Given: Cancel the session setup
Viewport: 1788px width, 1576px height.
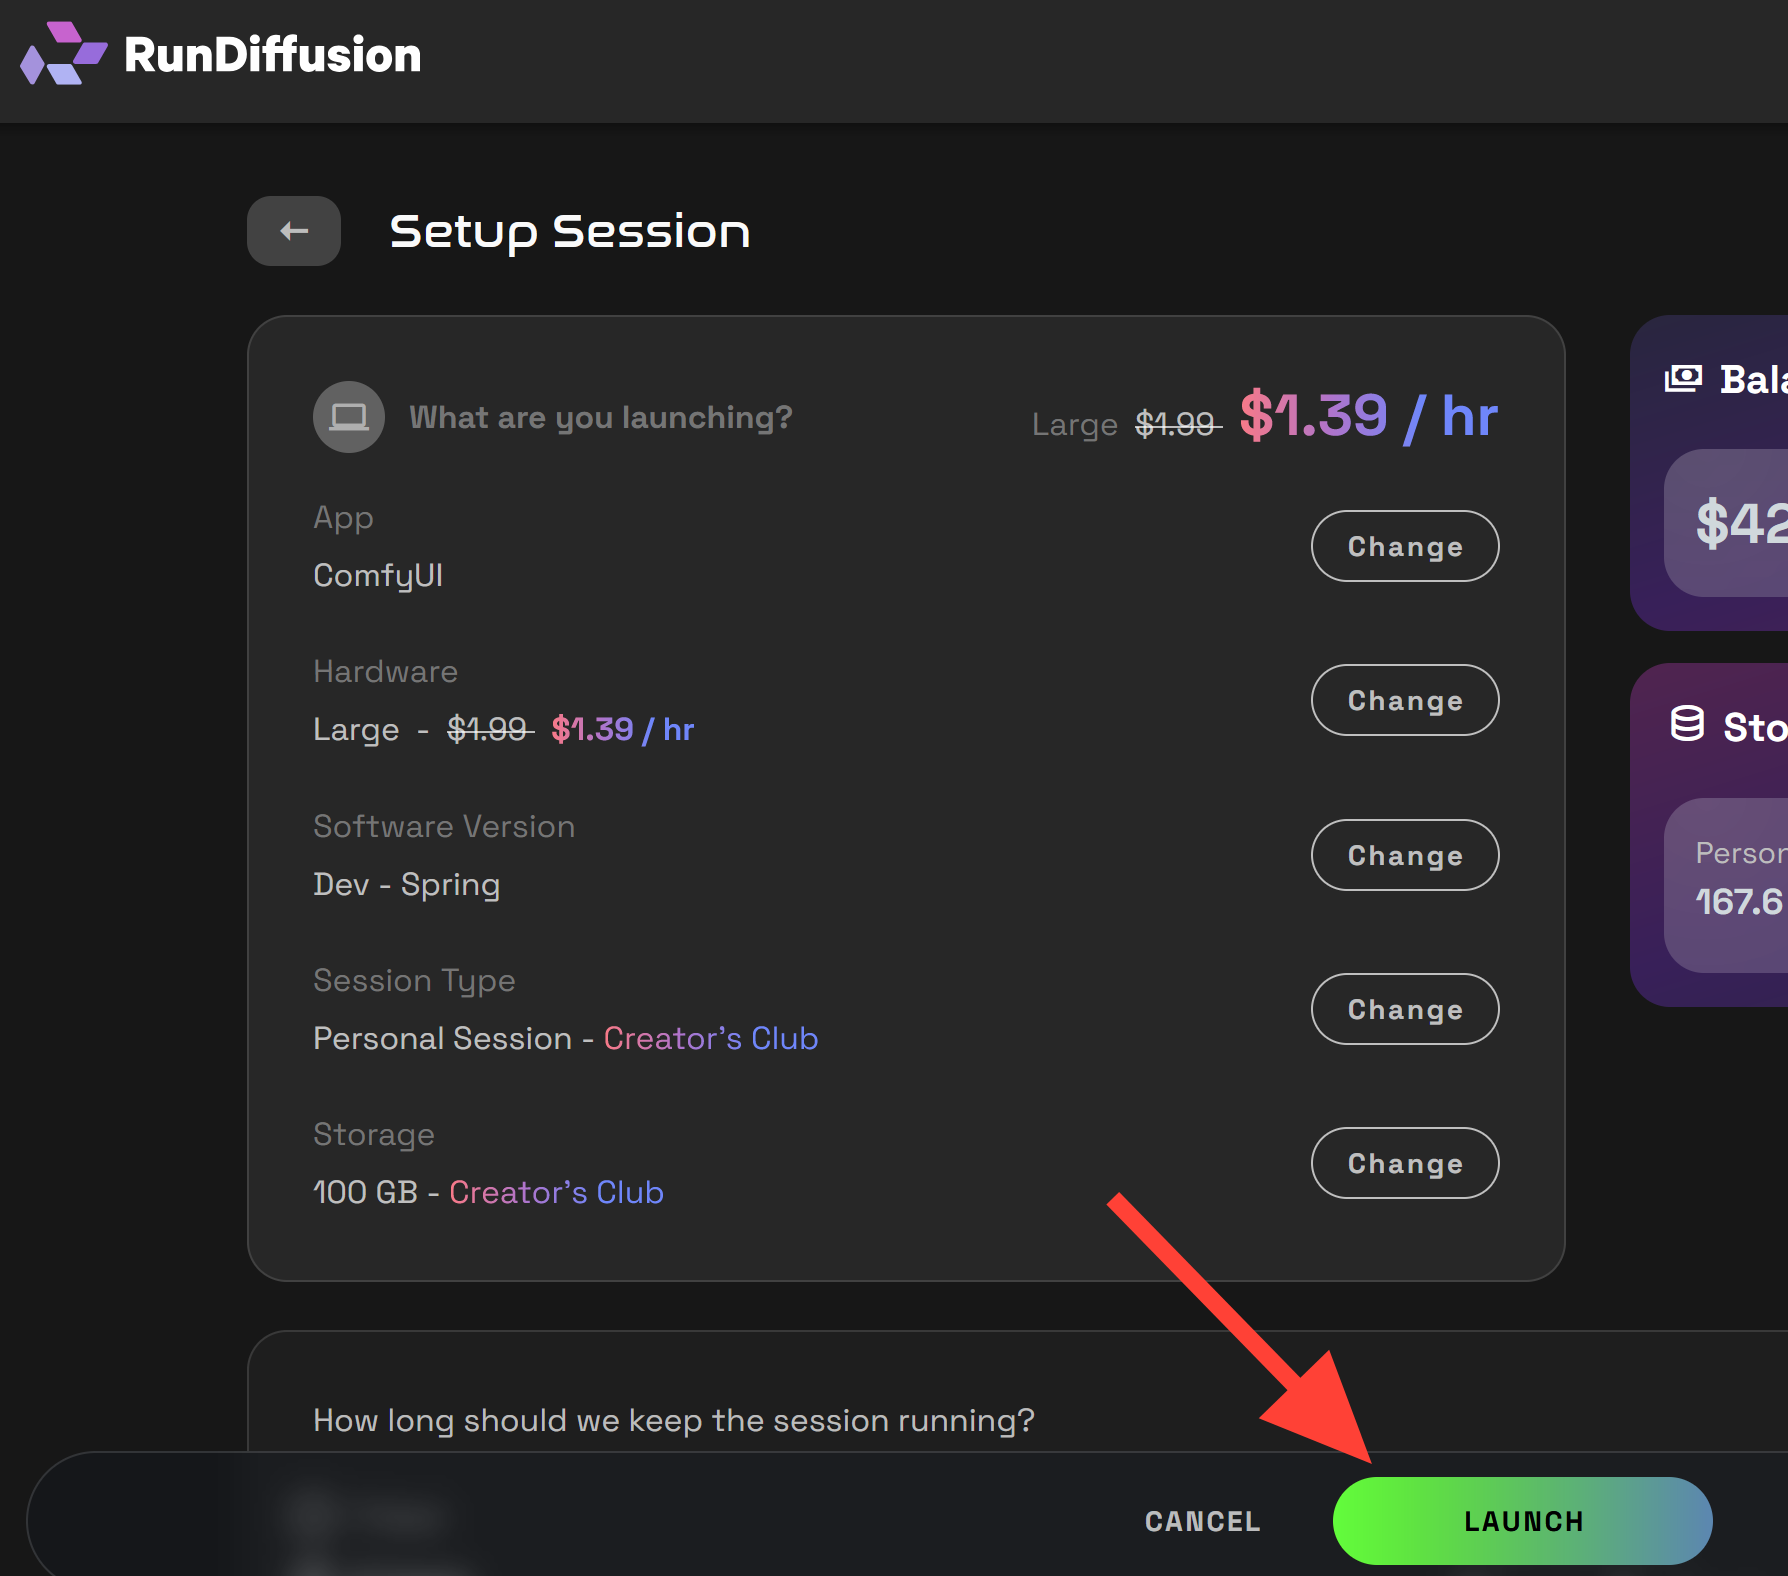Looking at the screenshot, I should (x=1202, y=1521).
